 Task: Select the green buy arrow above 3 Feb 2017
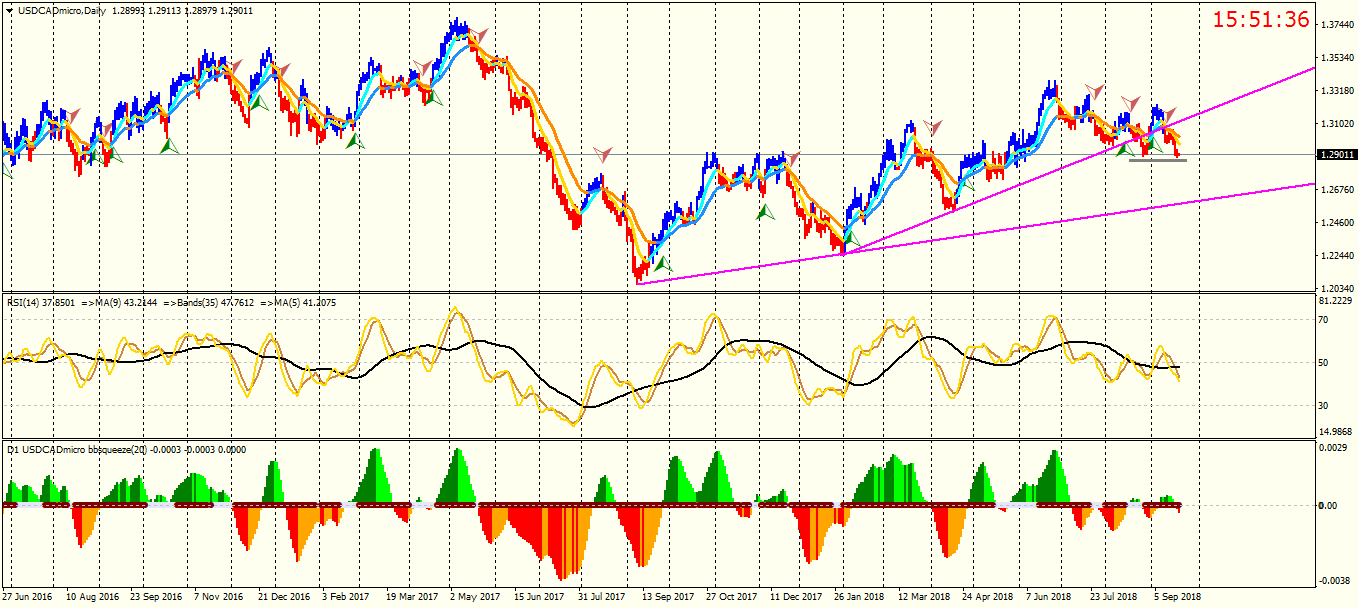click(x=353, y=140)
